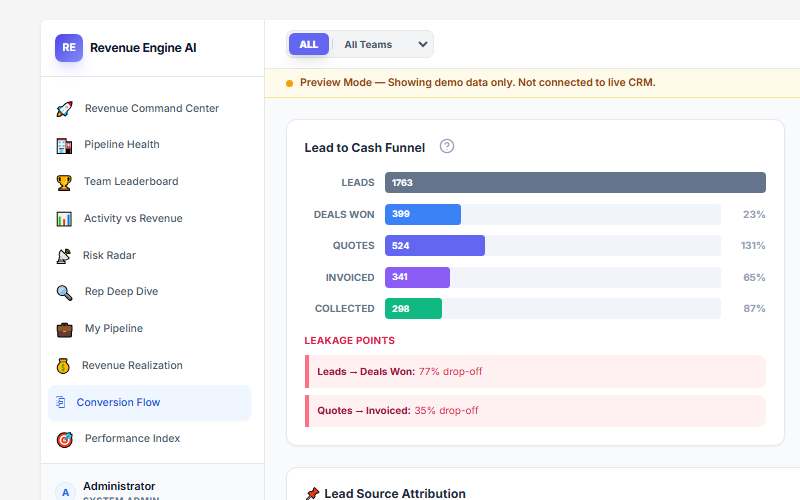Select Rep Deep Dive
Screen dimensions: 800x500
click(x=149, y=292)
